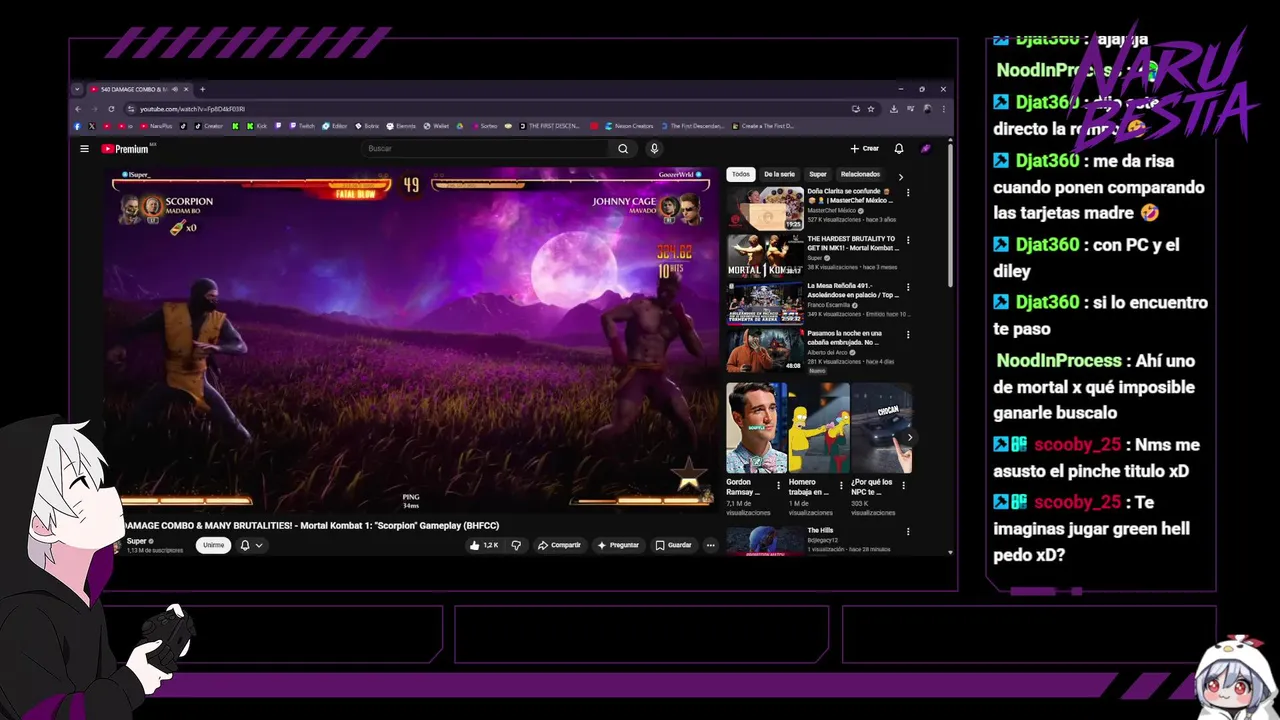Open the Wallet bookmark
This screenshot has width=1280, height=720.
[x=438, y=126]
